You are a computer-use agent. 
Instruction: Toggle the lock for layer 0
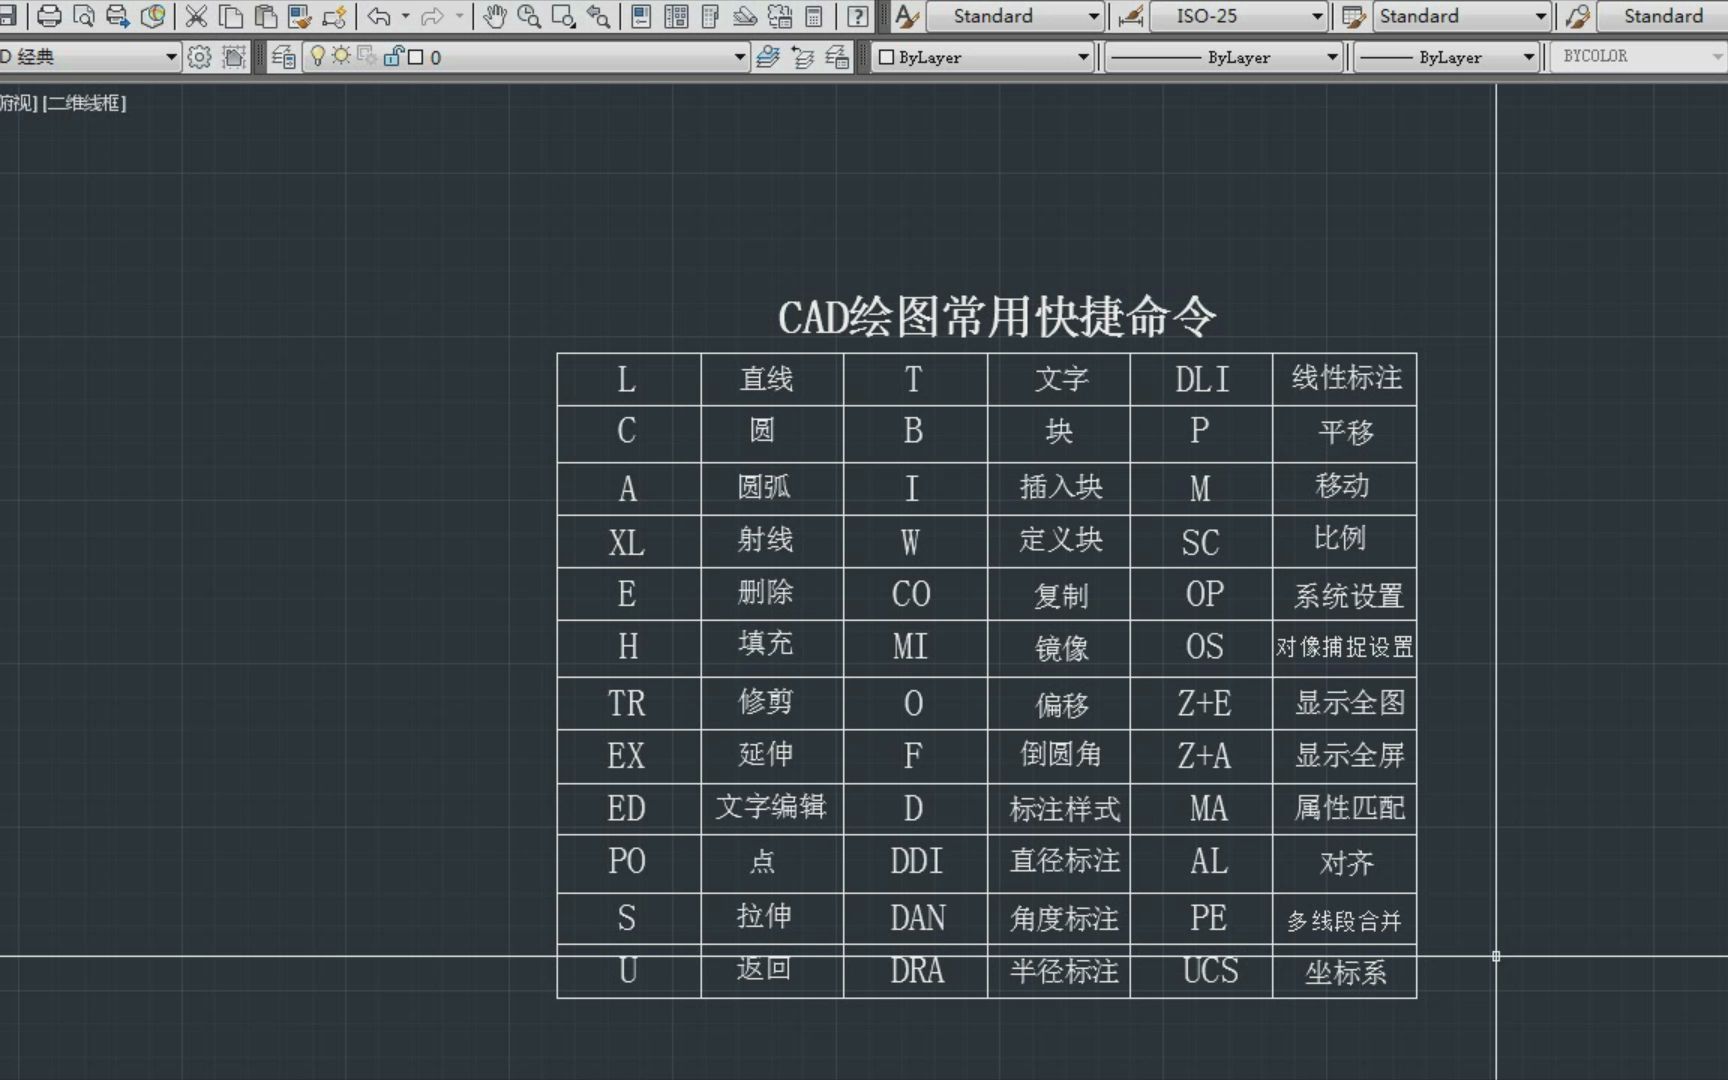coord(392,56)
